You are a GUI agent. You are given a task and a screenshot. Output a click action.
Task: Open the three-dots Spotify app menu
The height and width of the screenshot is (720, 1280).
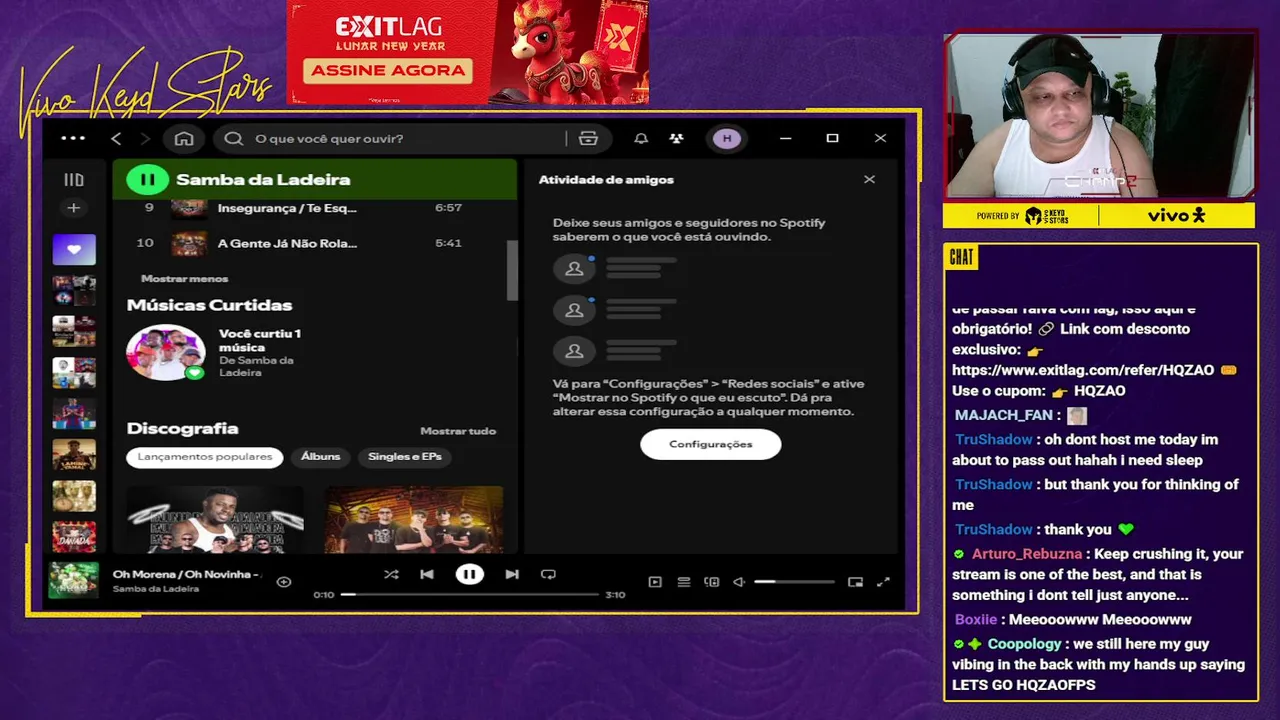(73, 138)
